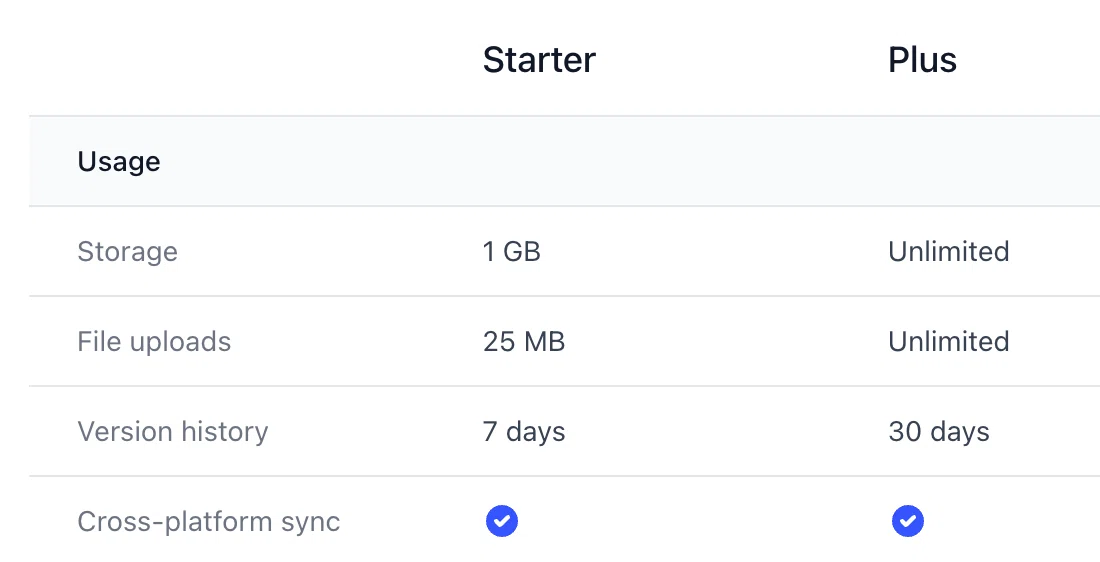Click the 30 days version history value

[x=939, y=431]
